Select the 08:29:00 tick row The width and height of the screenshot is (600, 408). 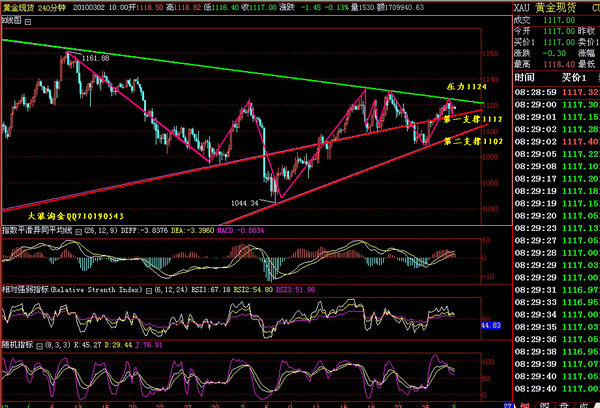click(557, 105)
